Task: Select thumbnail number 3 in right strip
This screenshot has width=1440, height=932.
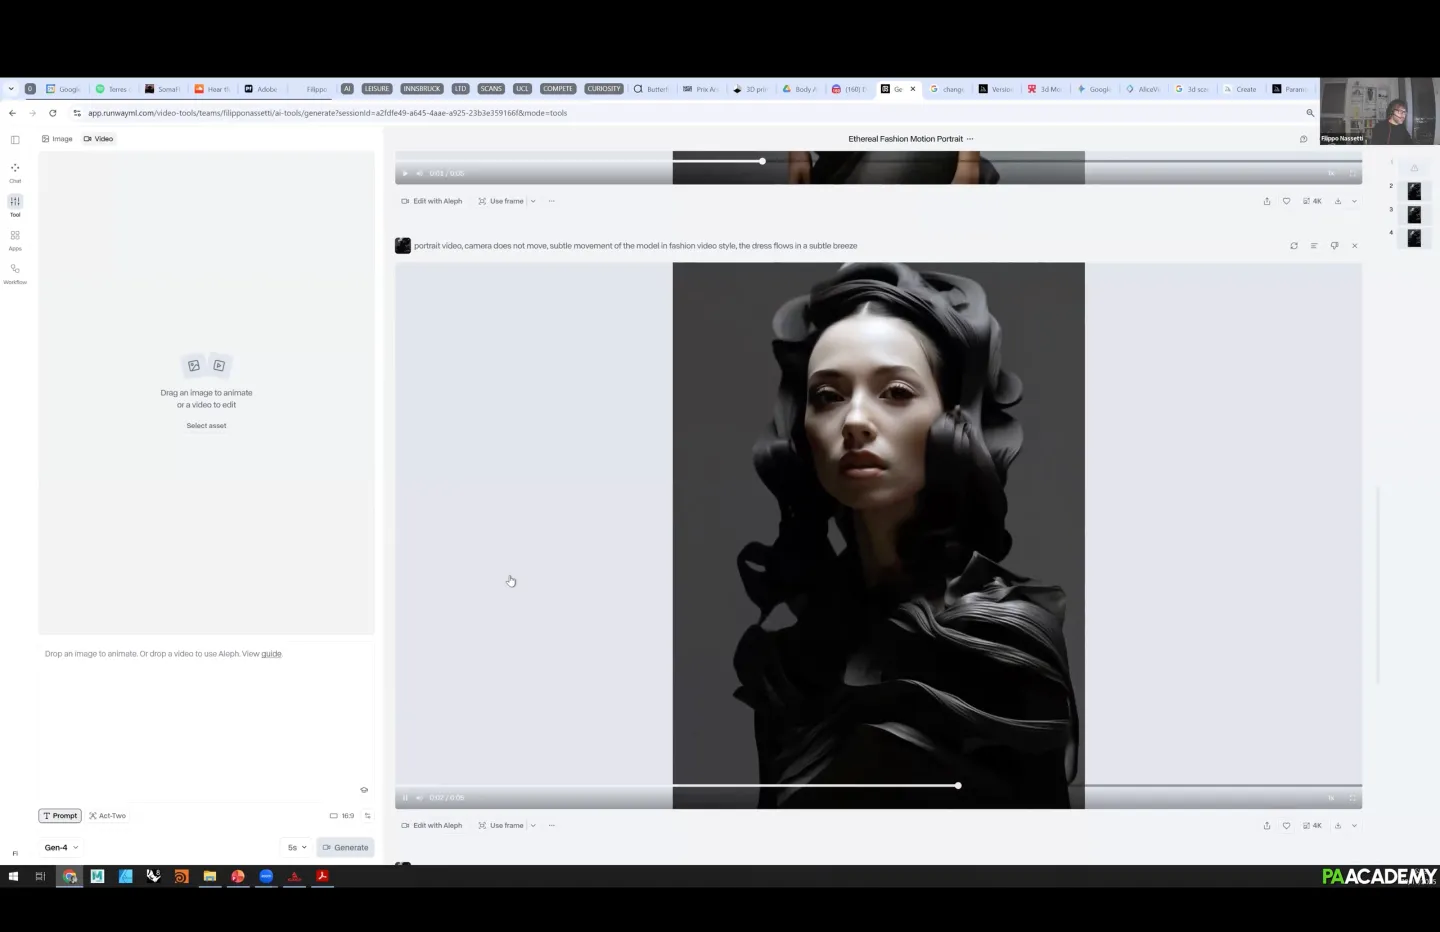Action: click(x=1414, y=214)
